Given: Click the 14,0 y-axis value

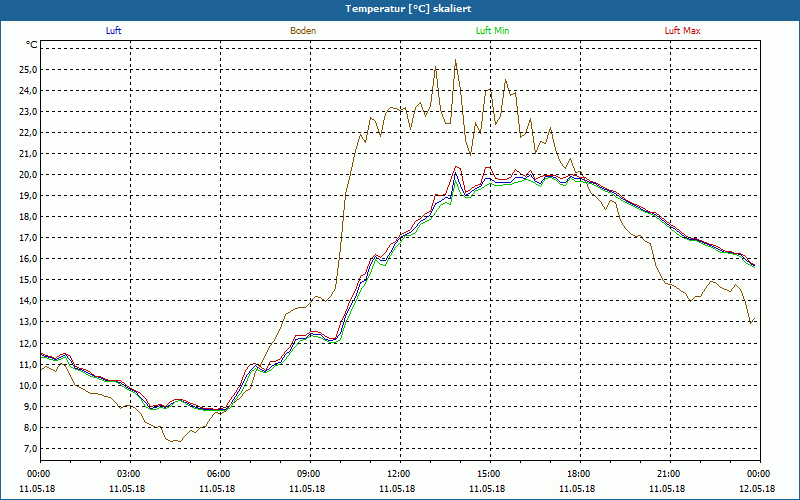Looking at the screenshot, I should click(28, 301).
